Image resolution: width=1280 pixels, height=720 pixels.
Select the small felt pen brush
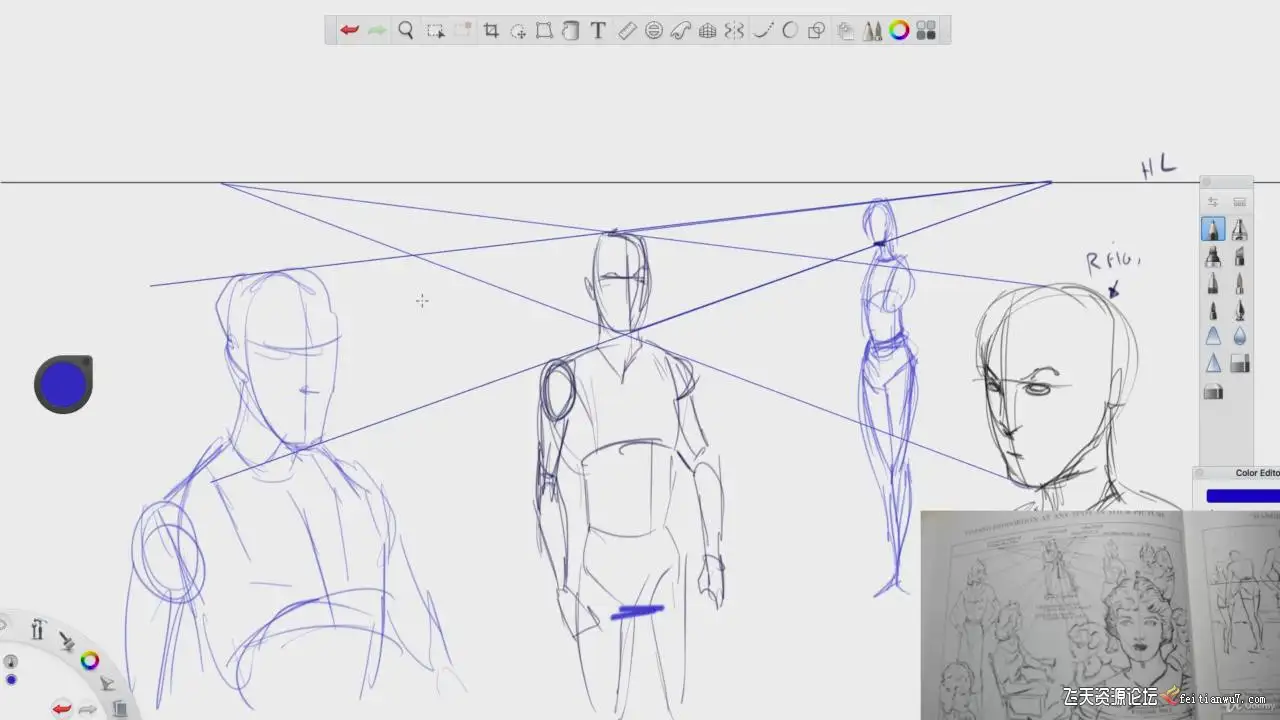(x=1213, y=310)
